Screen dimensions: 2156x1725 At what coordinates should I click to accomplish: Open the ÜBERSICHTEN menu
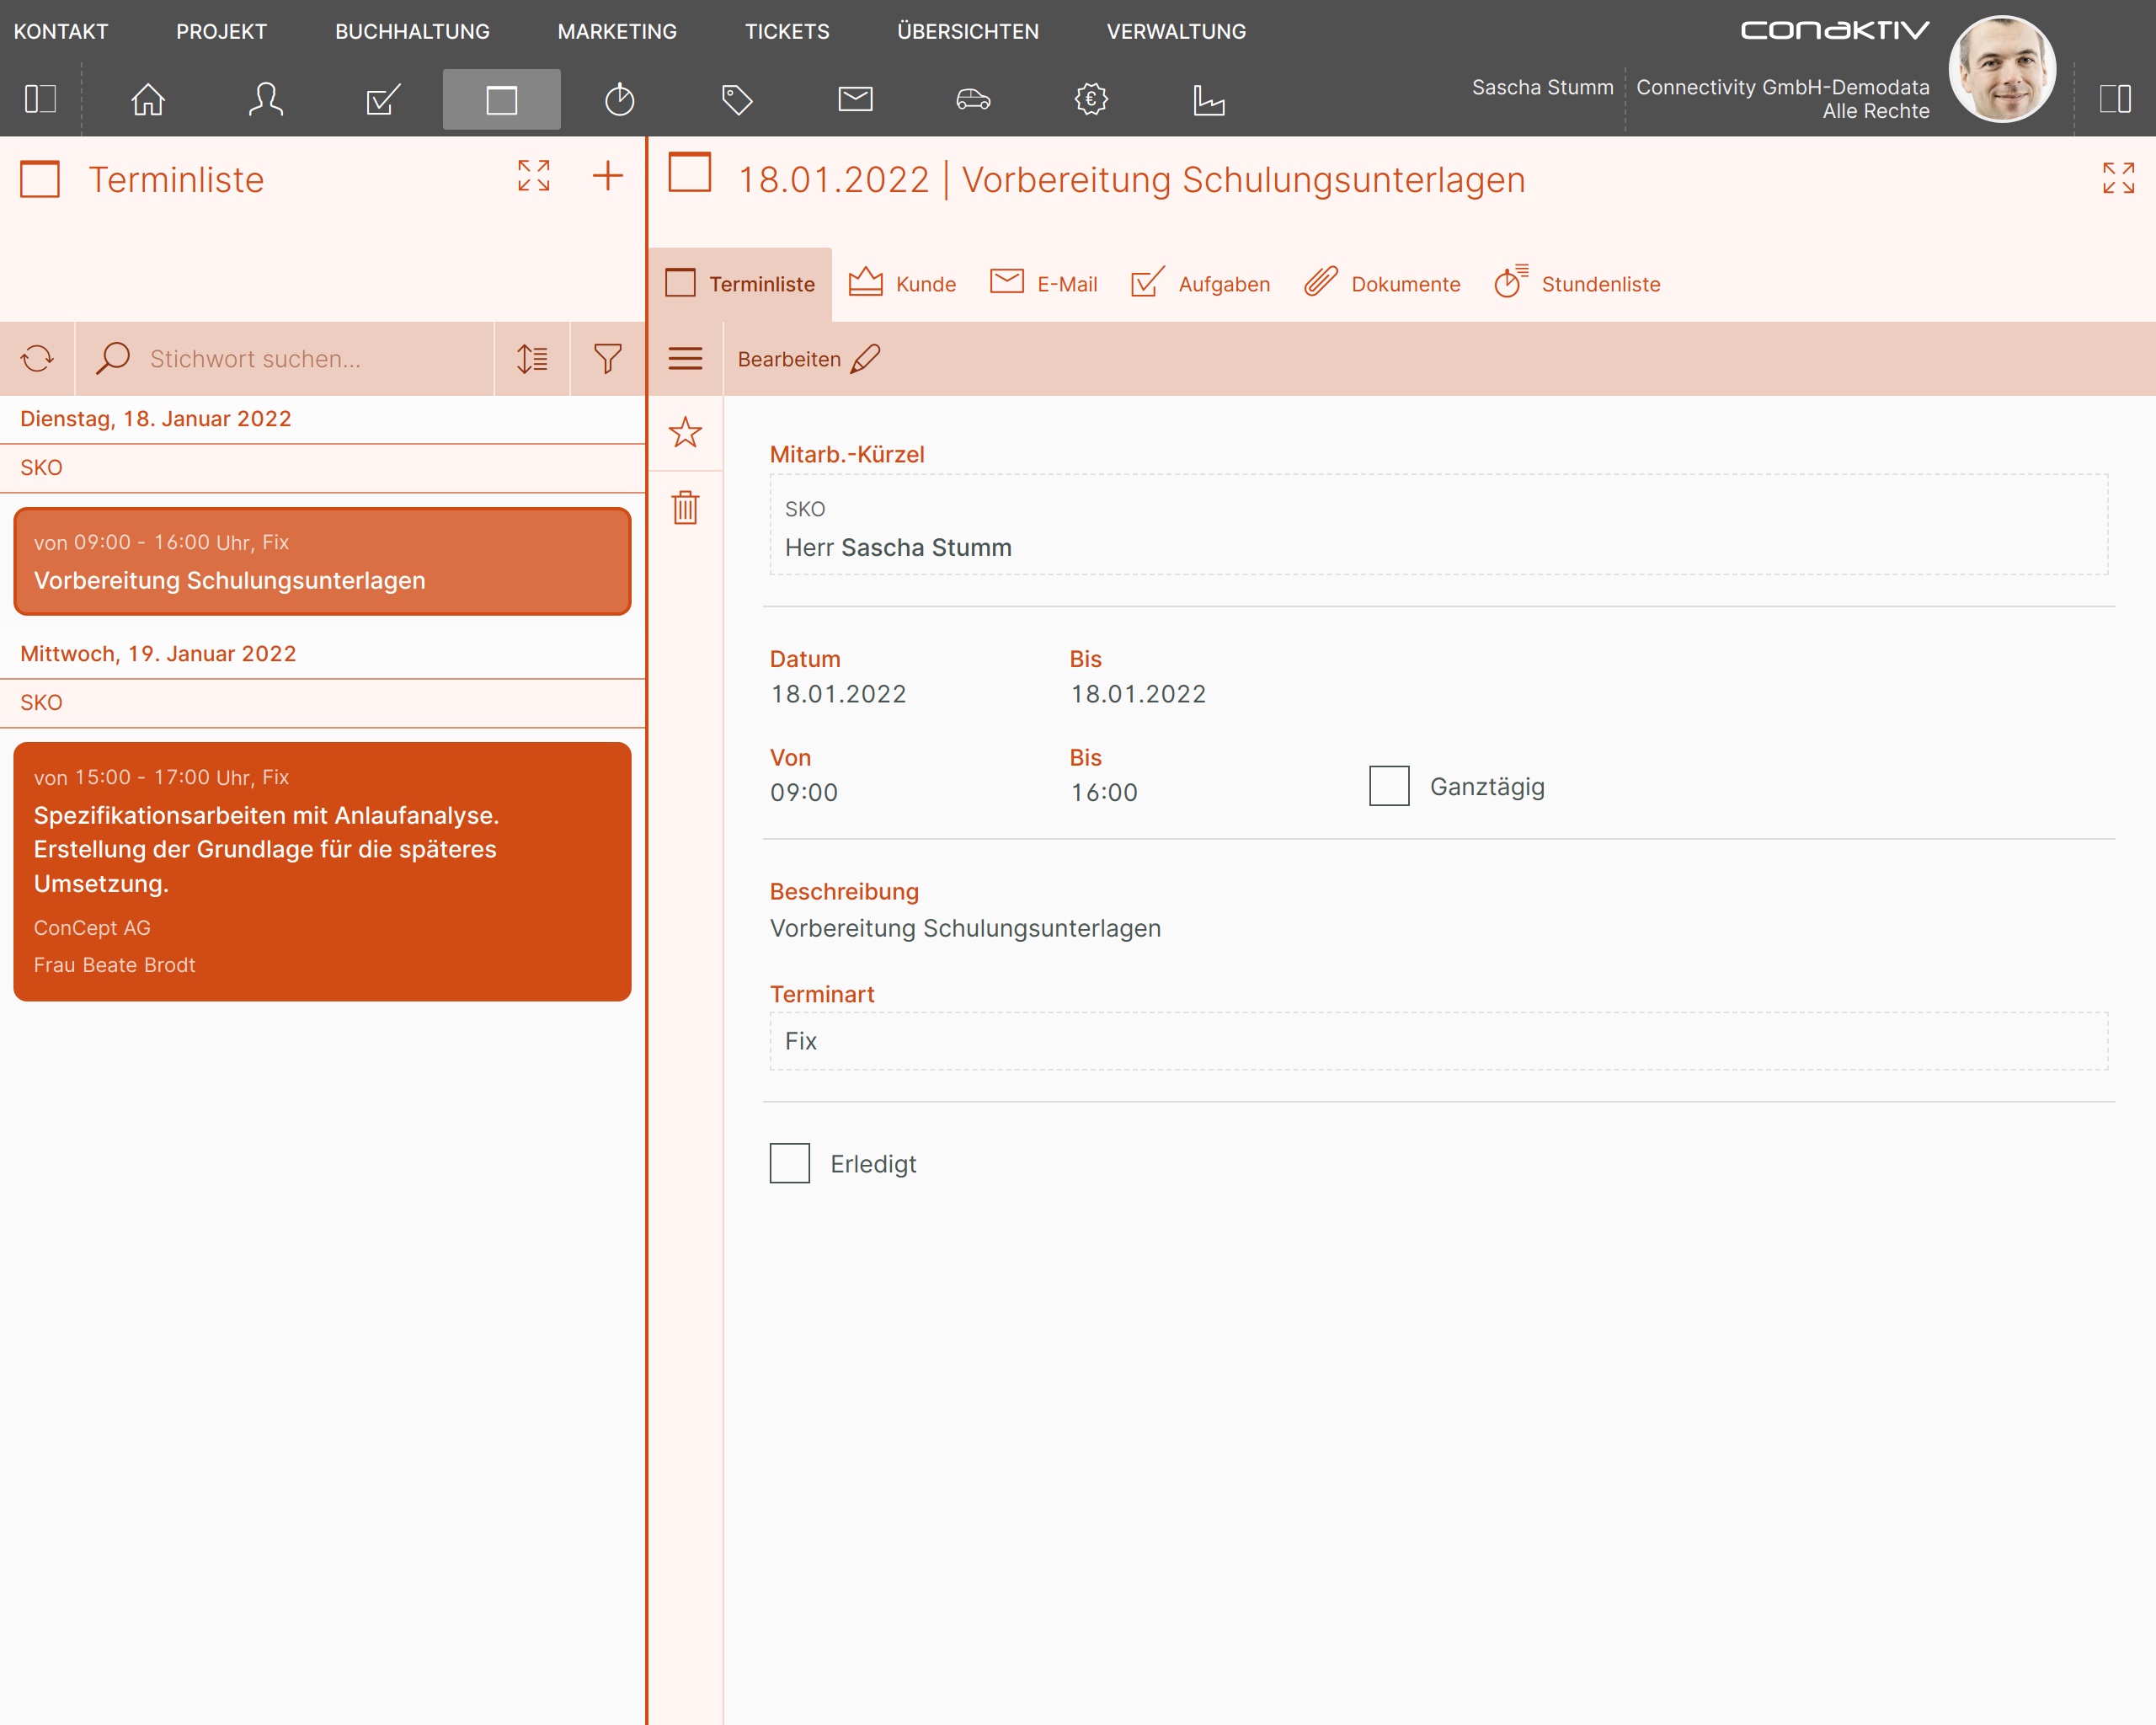point(967,31)
